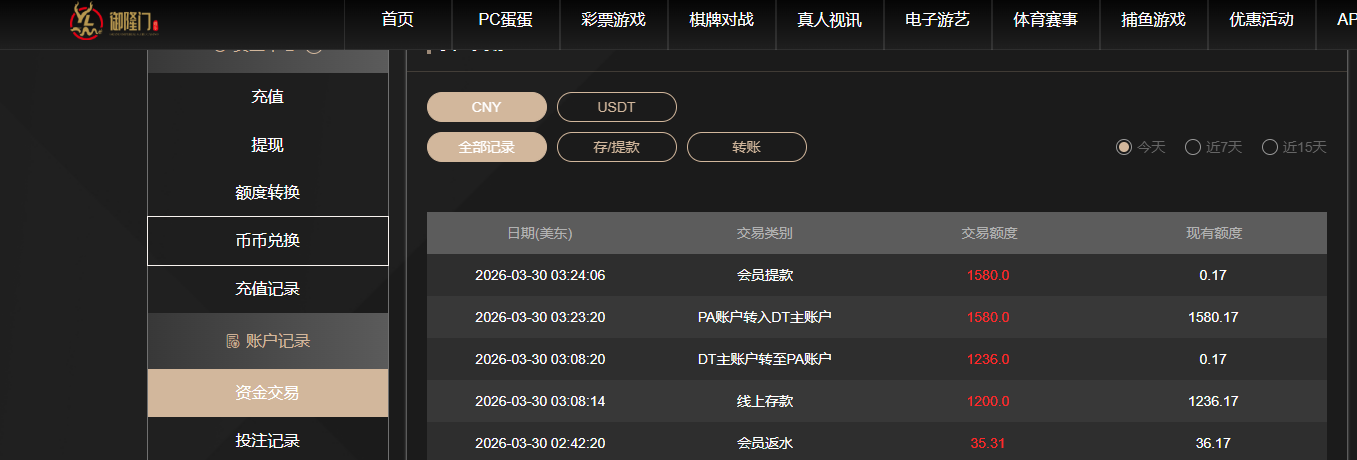
Task: Open the 体育赛事 menu item
Action: coord(1046,19)
